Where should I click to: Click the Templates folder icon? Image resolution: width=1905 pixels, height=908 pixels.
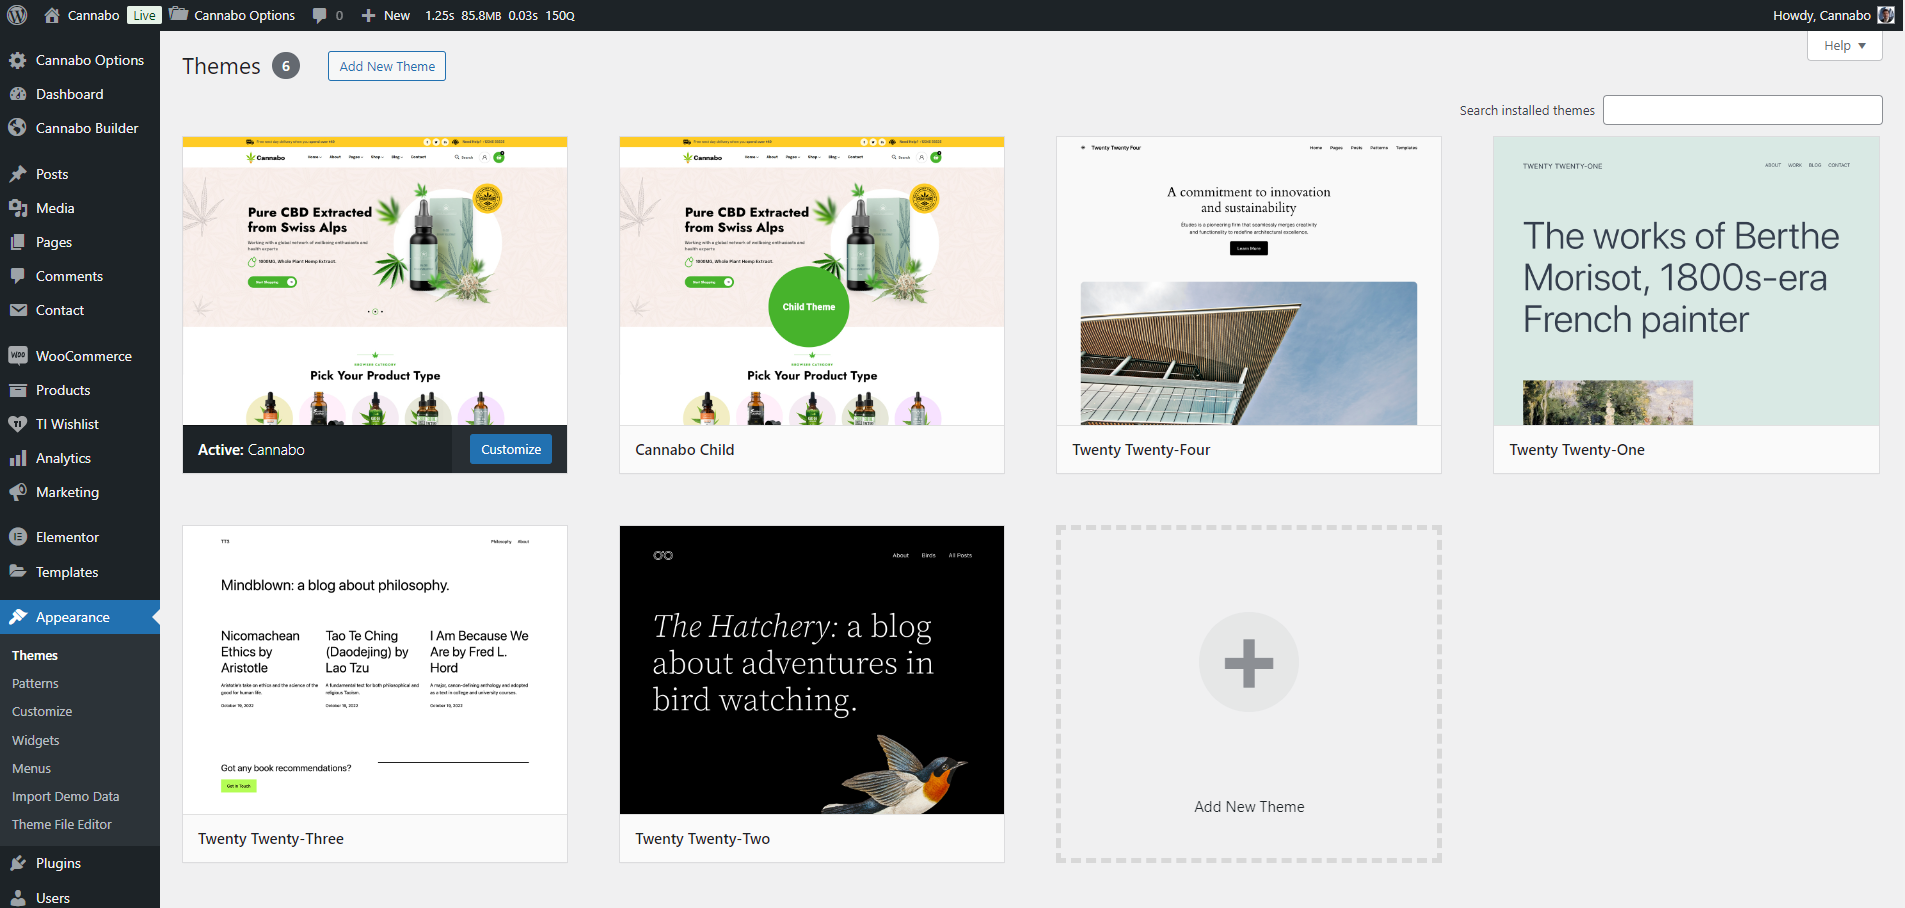tap(18, 571)
